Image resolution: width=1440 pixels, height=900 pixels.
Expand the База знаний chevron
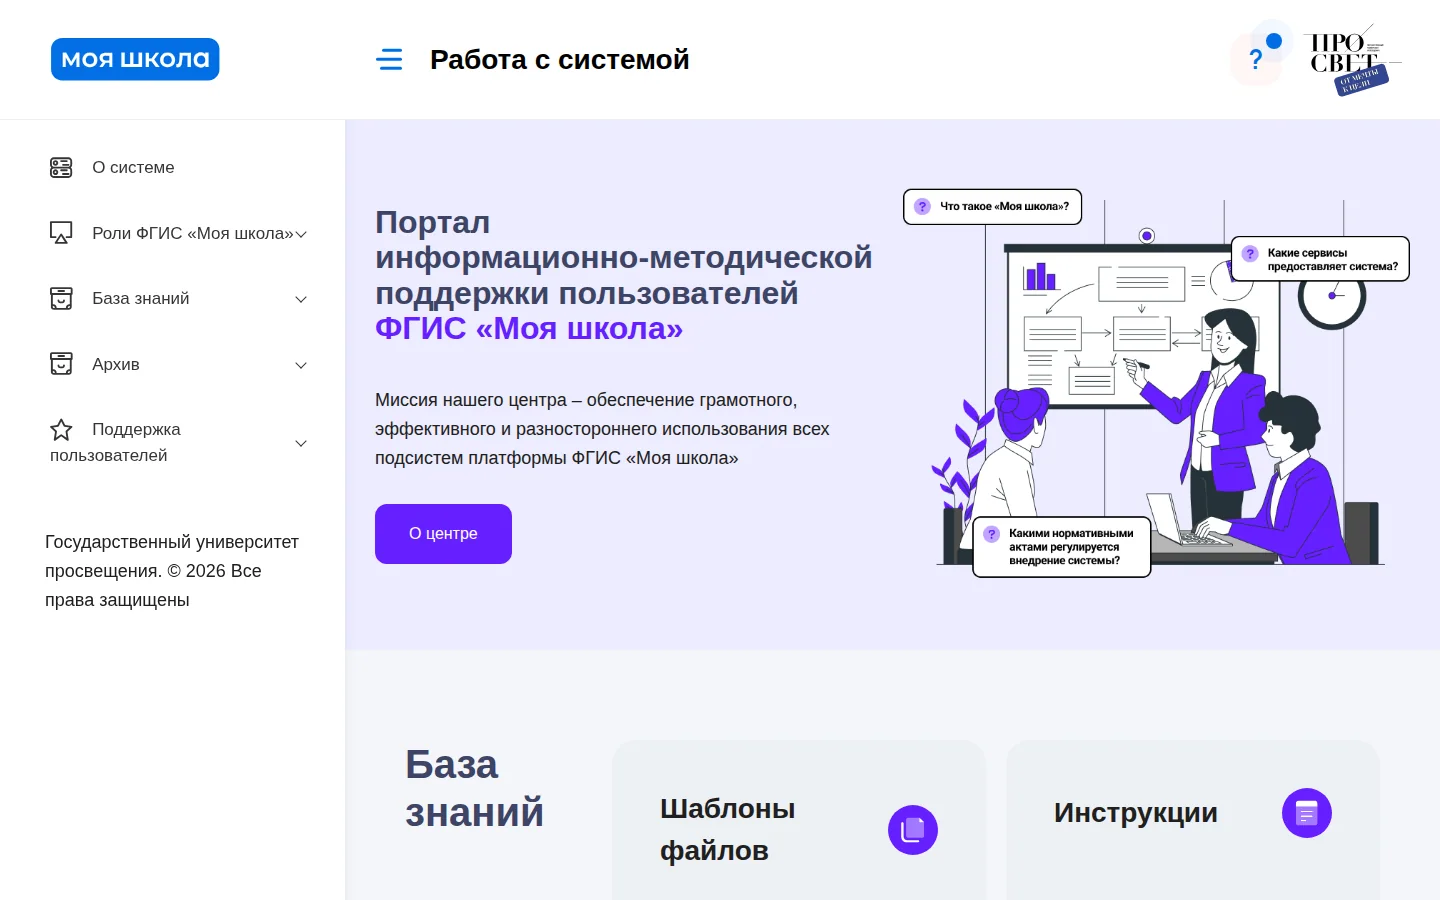point(301,299)
